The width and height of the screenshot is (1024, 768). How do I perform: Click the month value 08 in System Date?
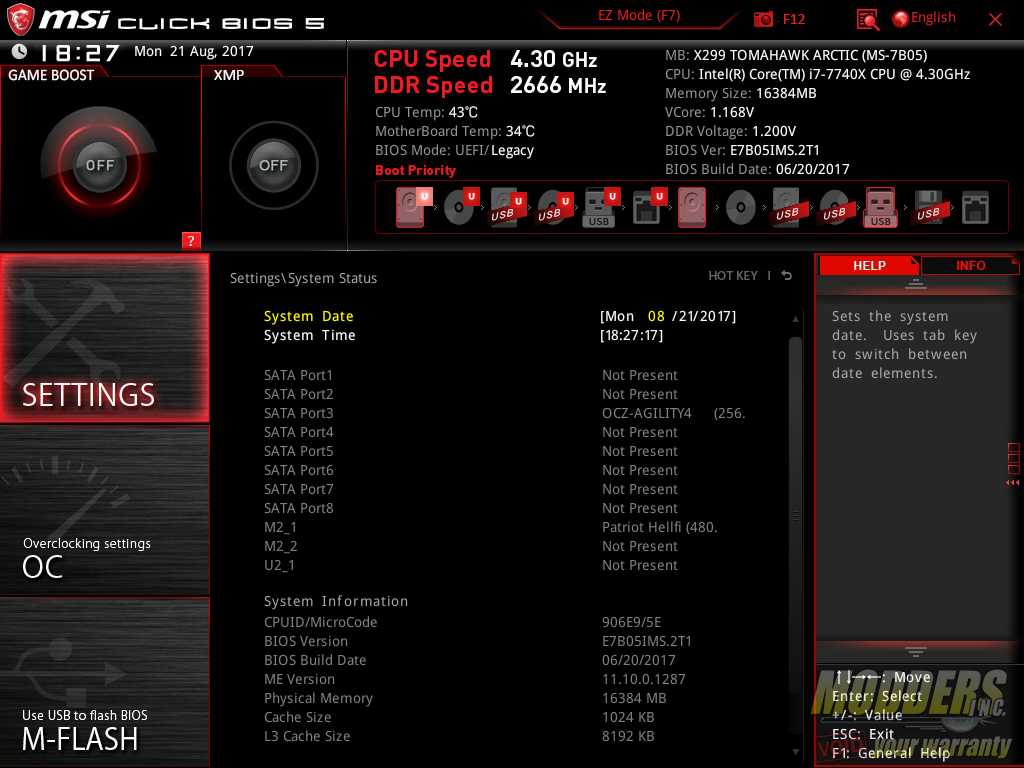pyautogui.click(x=656, y=316)
